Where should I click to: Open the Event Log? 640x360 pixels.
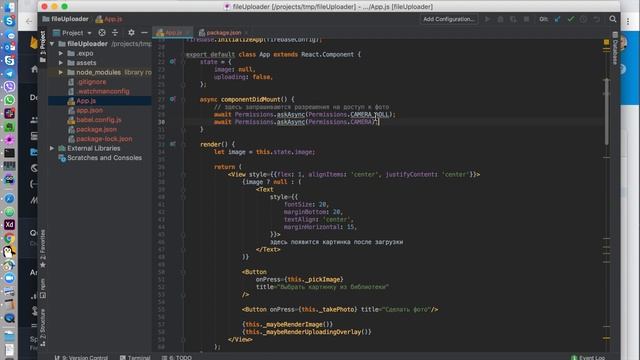coord(588,357)
